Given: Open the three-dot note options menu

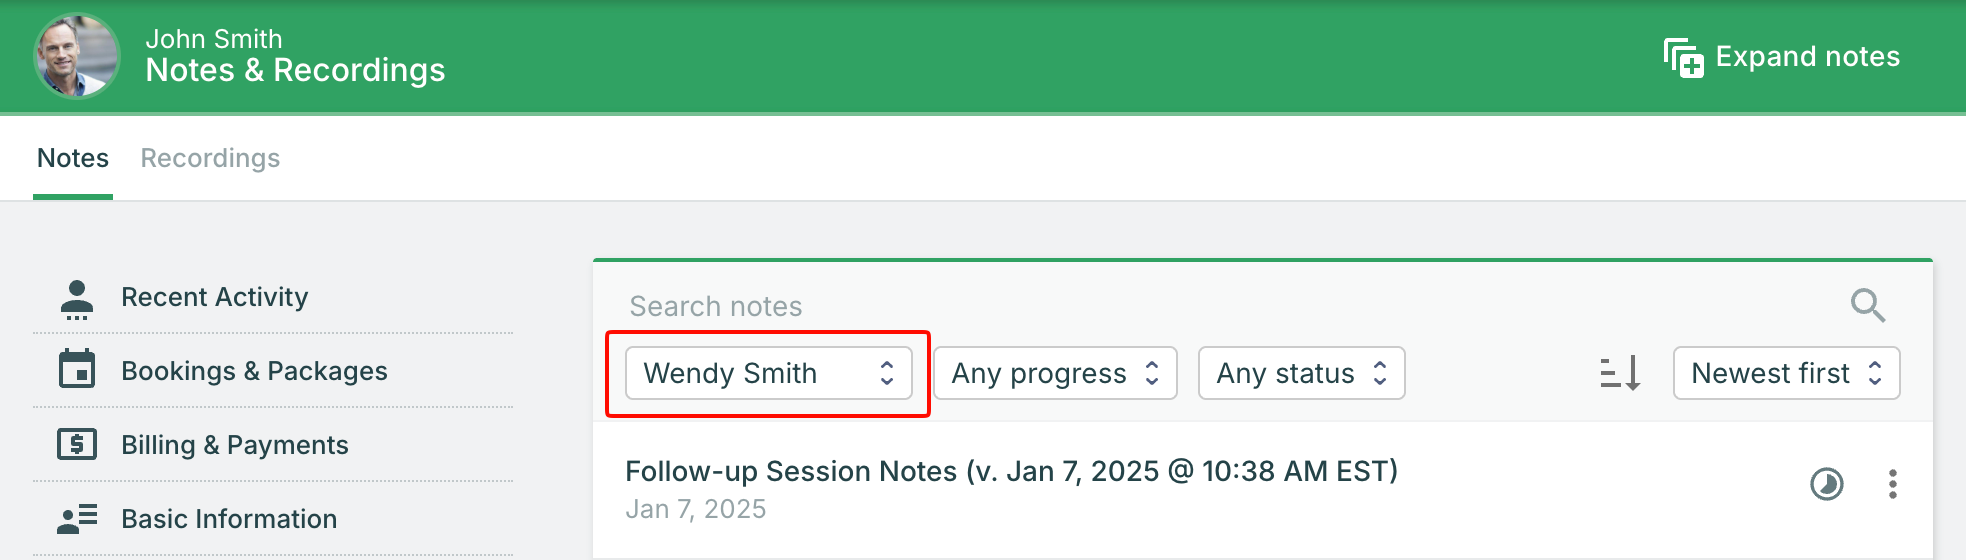Looking at the screenshot, I should [x=1892, y=484].
